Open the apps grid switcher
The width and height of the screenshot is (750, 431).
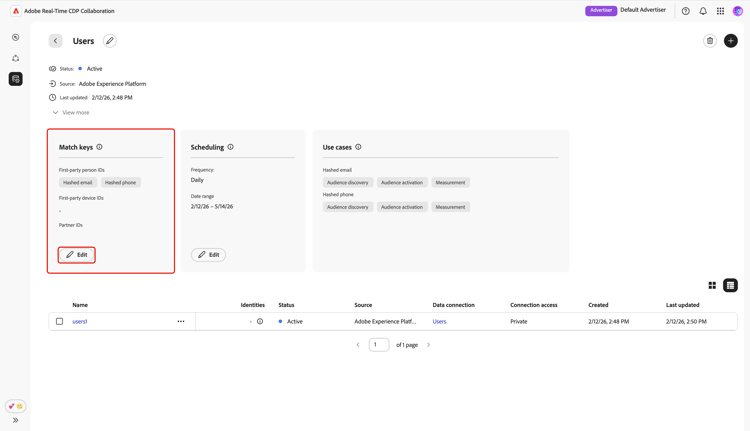[720, 11]
